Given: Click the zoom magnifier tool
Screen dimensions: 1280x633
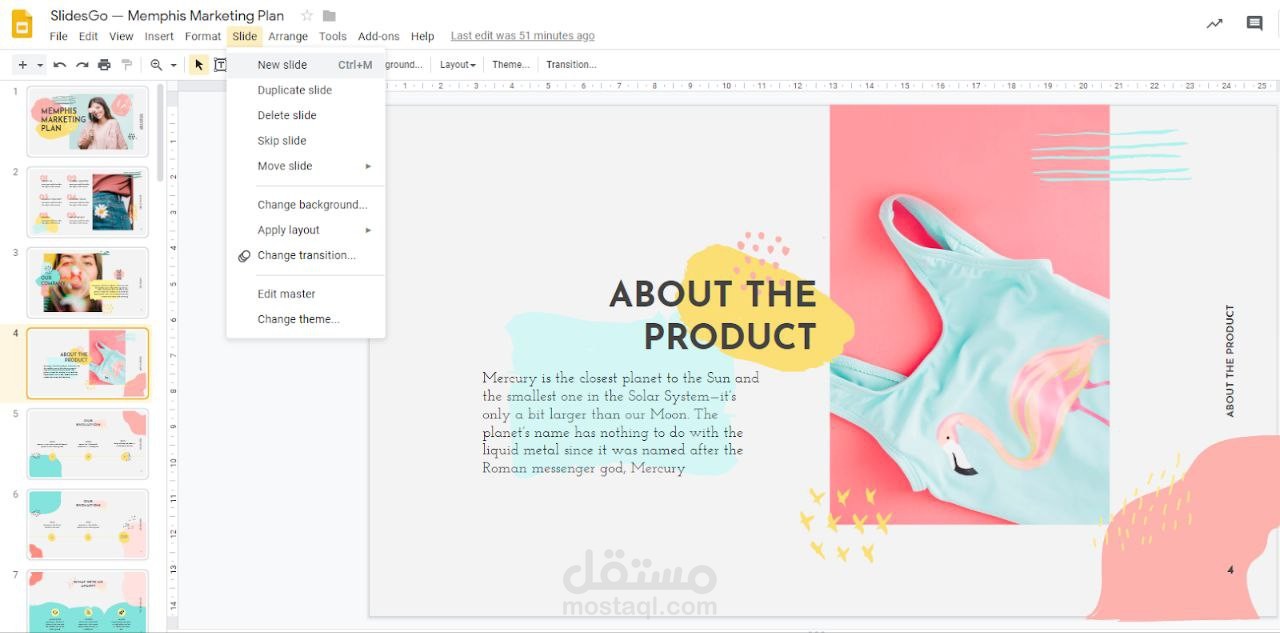Looking at the screenshot, I should pos(156,65).
